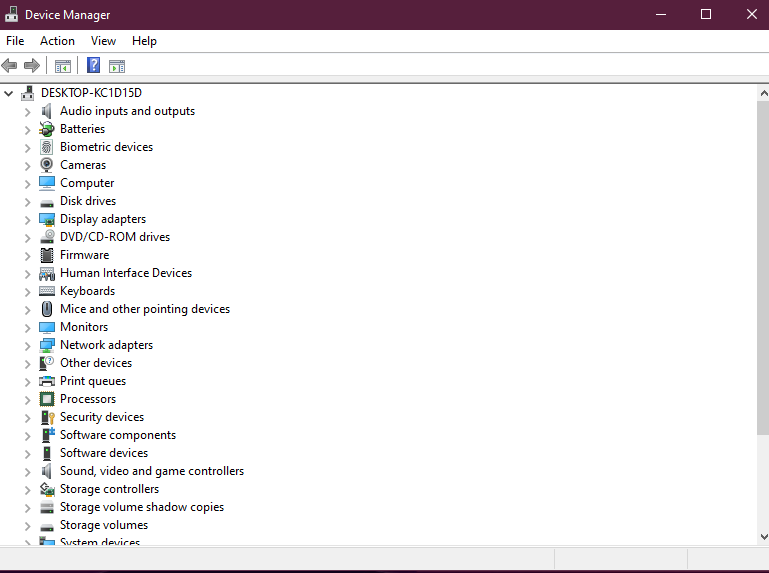The height and width of the screenshot is (573, 769).
Task: Click the Forward arrow toolbar icon
Action: (x=32, y=65)
